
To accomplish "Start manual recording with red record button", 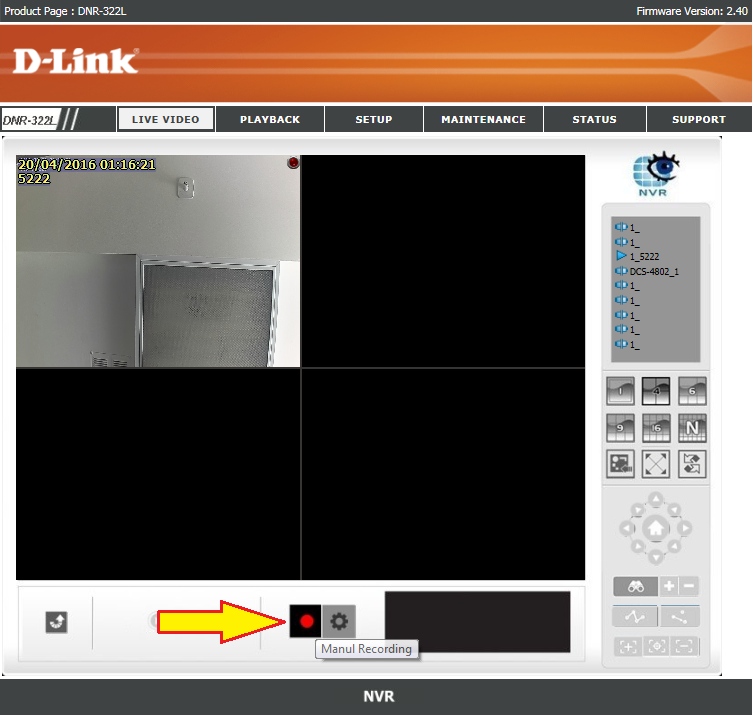I will pyautogui.click(x=306, y=621).
